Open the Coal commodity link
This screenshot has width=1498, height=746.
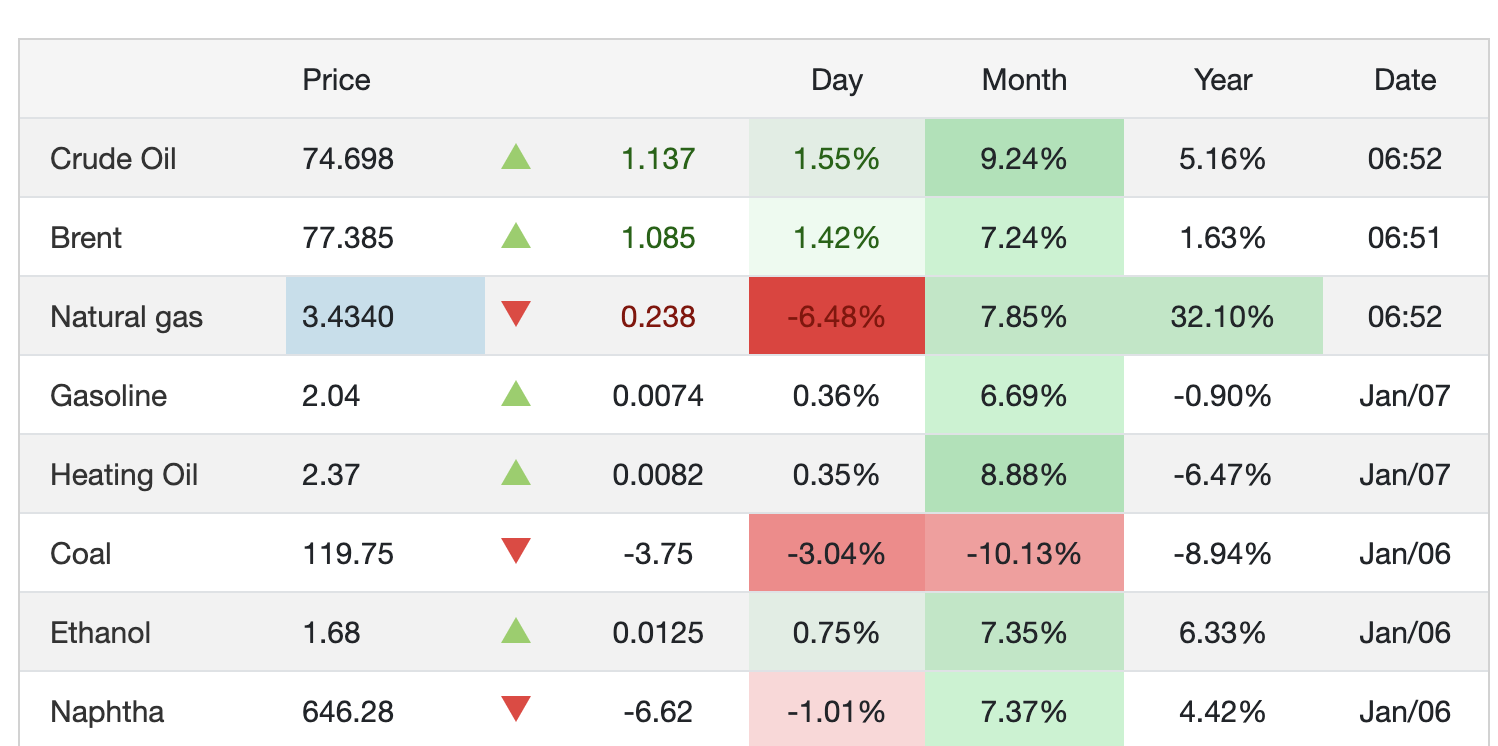click(80, 554)
